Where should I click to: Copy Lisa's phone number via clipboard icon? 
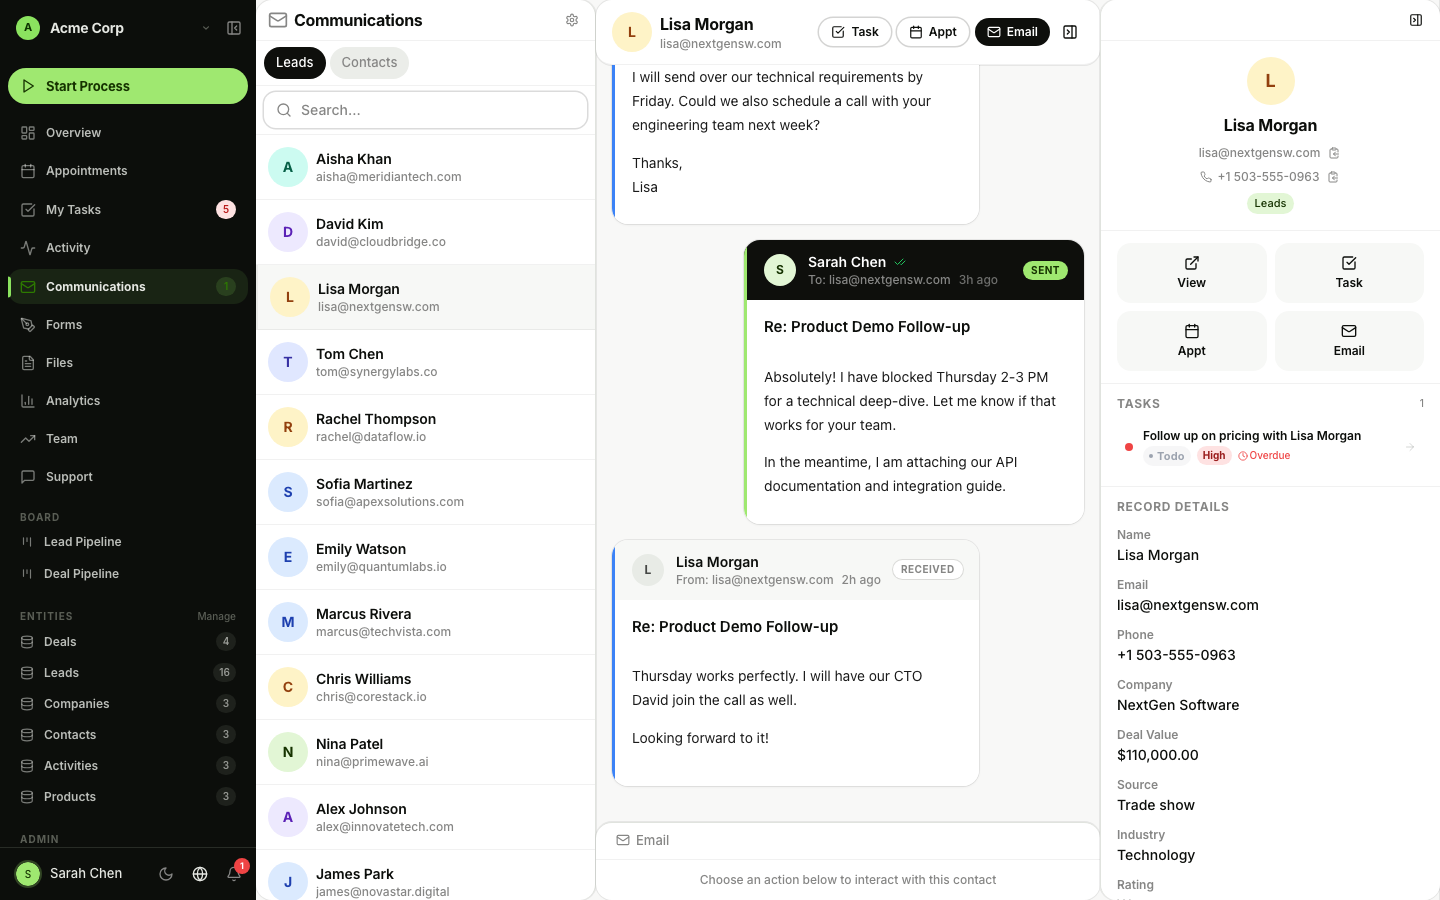[x=1334, y=177]
